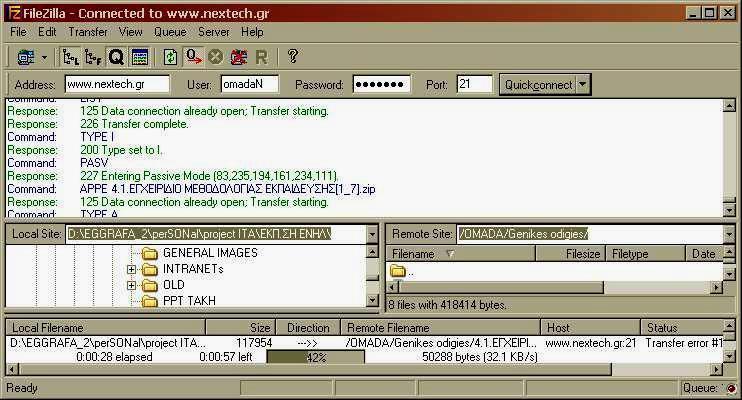The width and height of the screenshot is (742, 400).
Task: Click the Cancel operation icon
Action: click(x=215, y=57)
